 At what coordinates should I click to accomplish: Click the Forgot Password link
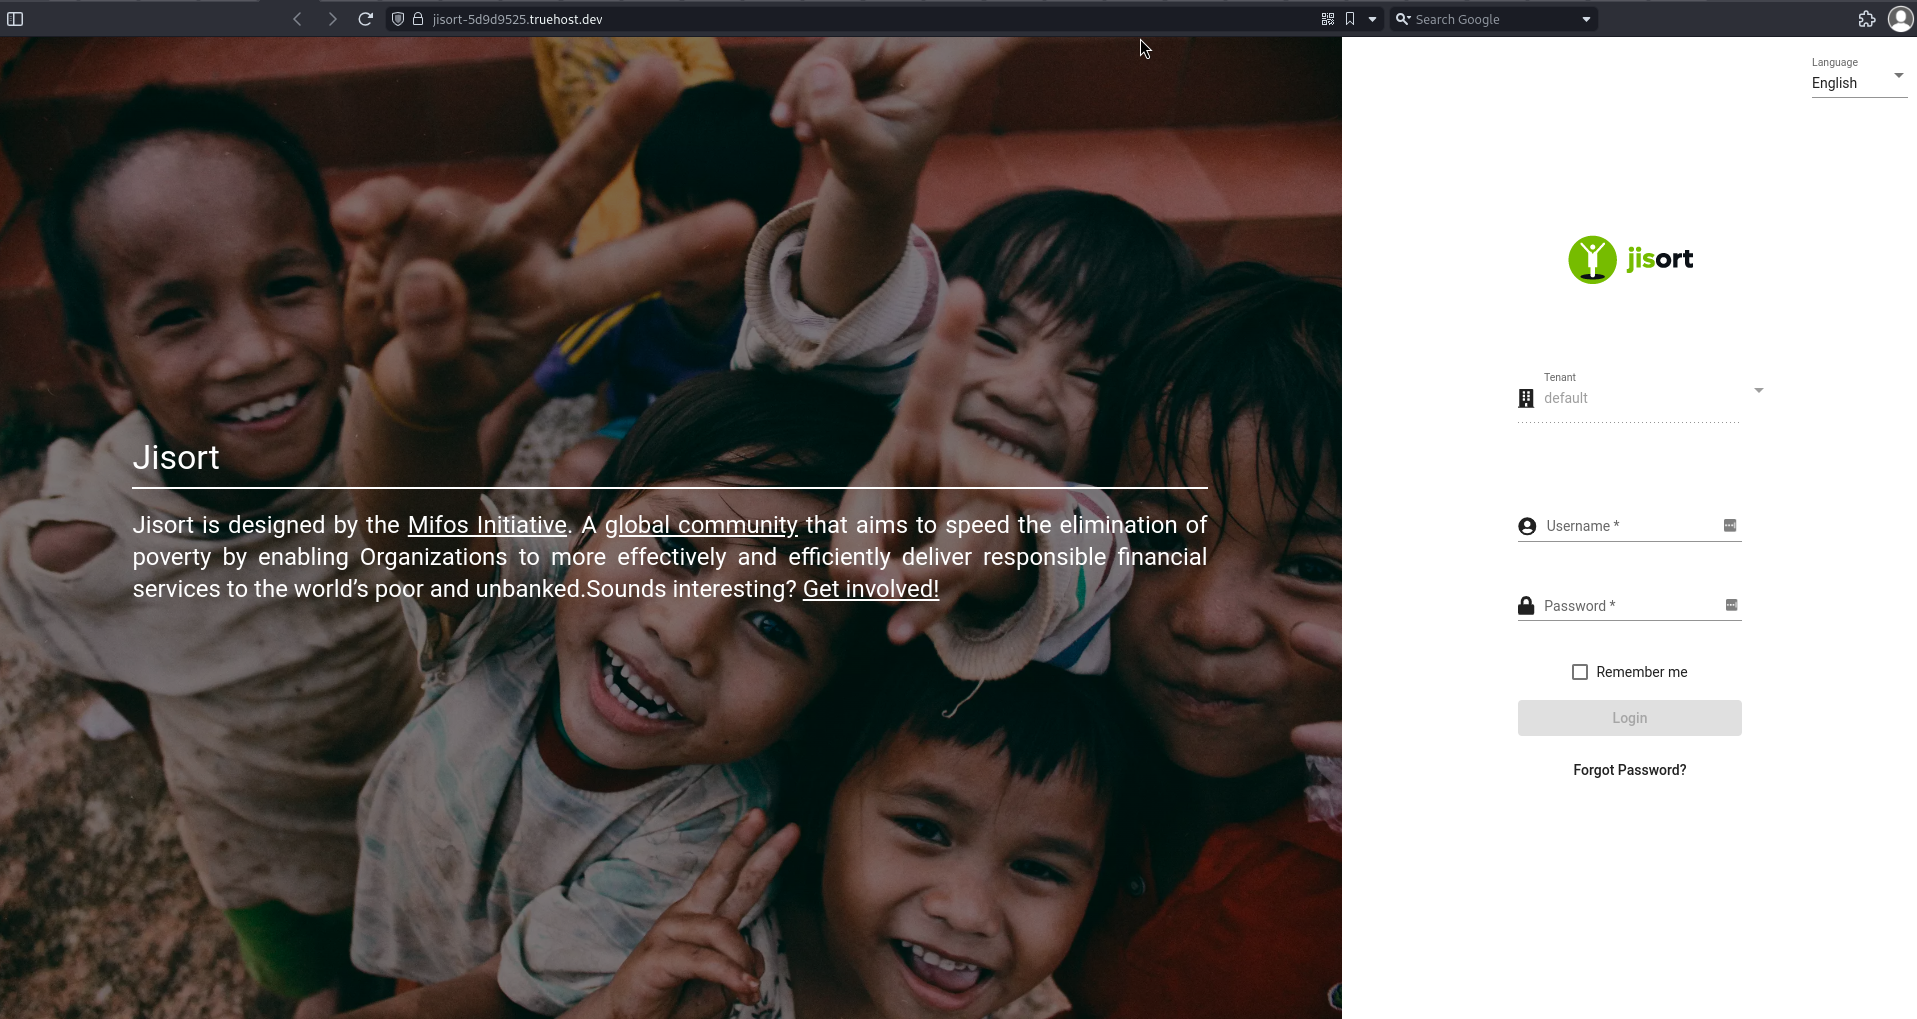pos(1629,769)
